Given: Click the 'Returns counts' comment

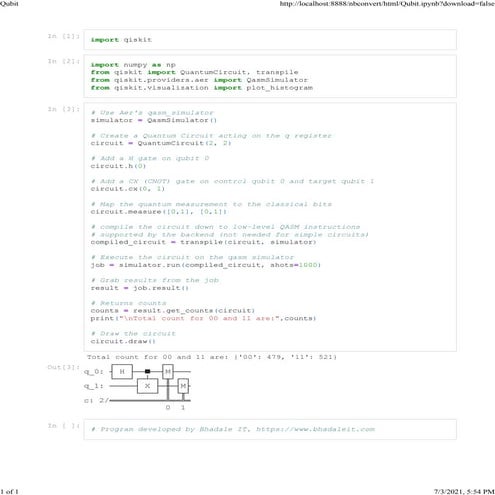Looking at the screenshot, I should (128, 303).
